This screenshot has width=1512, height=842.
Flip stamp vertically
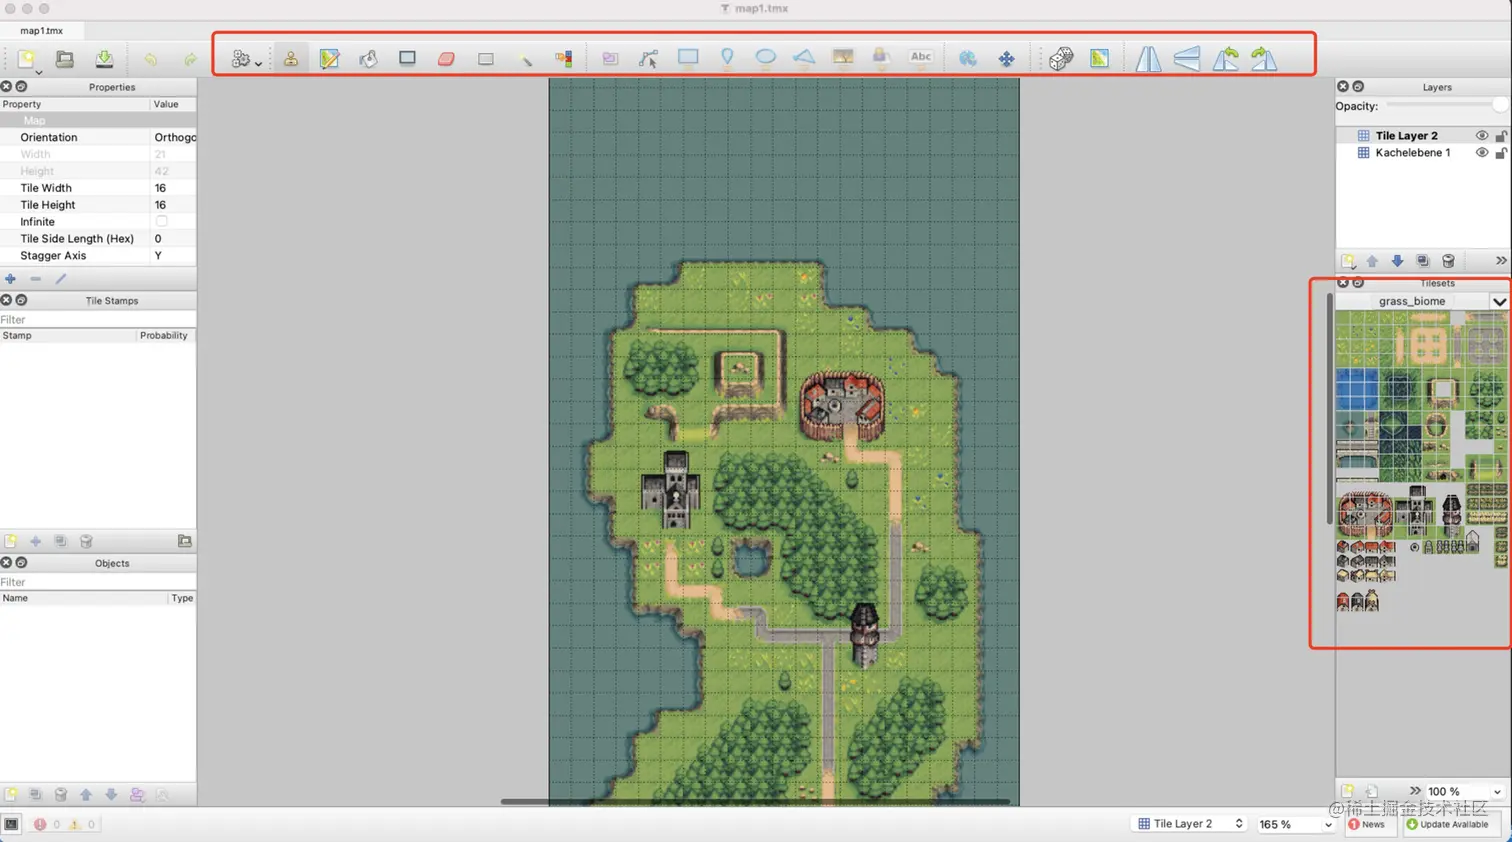point(1187,59)
